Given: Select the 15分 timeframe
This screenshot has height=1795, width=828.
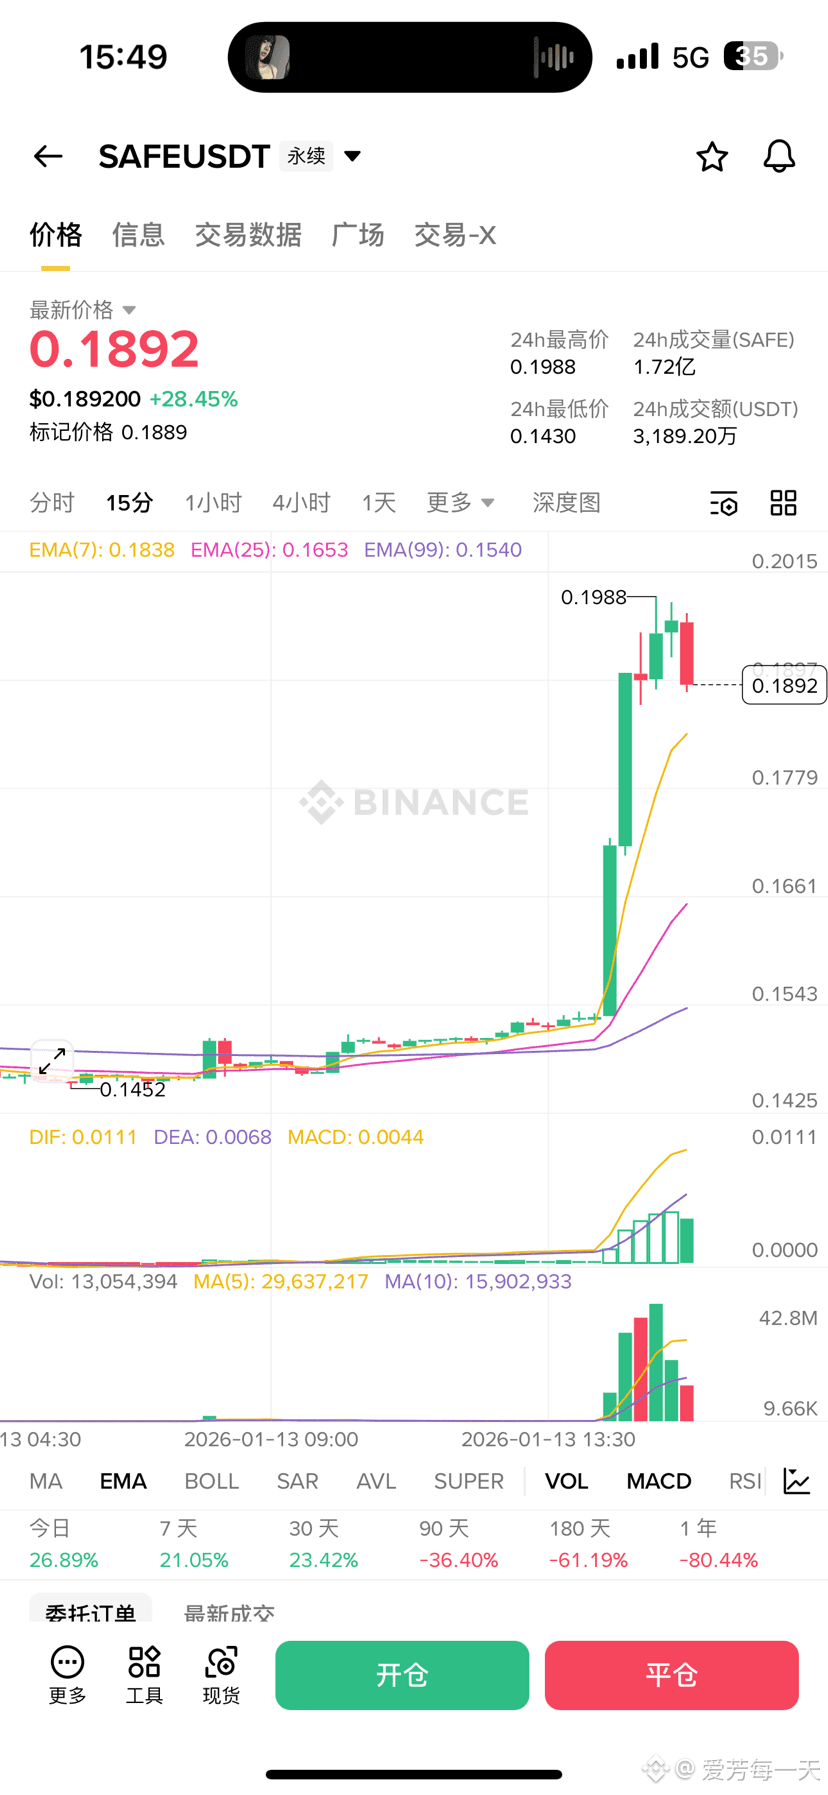Looking at the screenshot, I should click(x=130, y=503).
